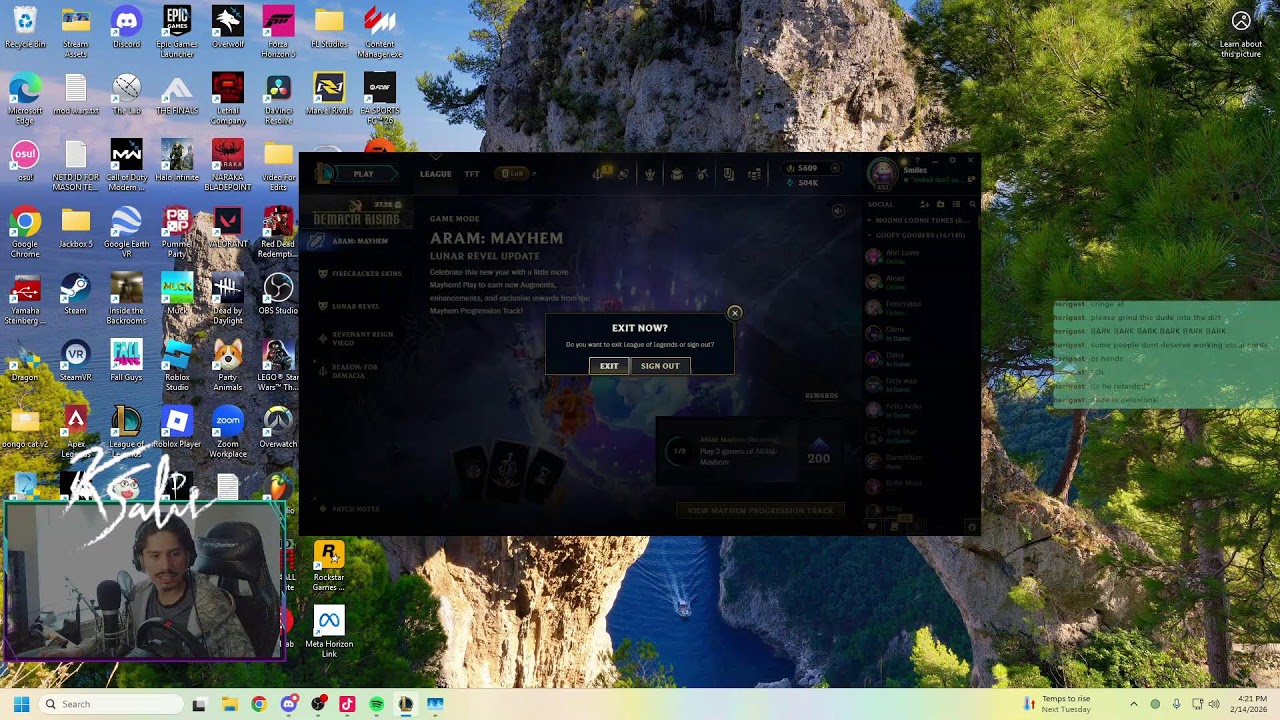
Task: Open Rockstar Games desktop shortcut
Action: (329, 566)
